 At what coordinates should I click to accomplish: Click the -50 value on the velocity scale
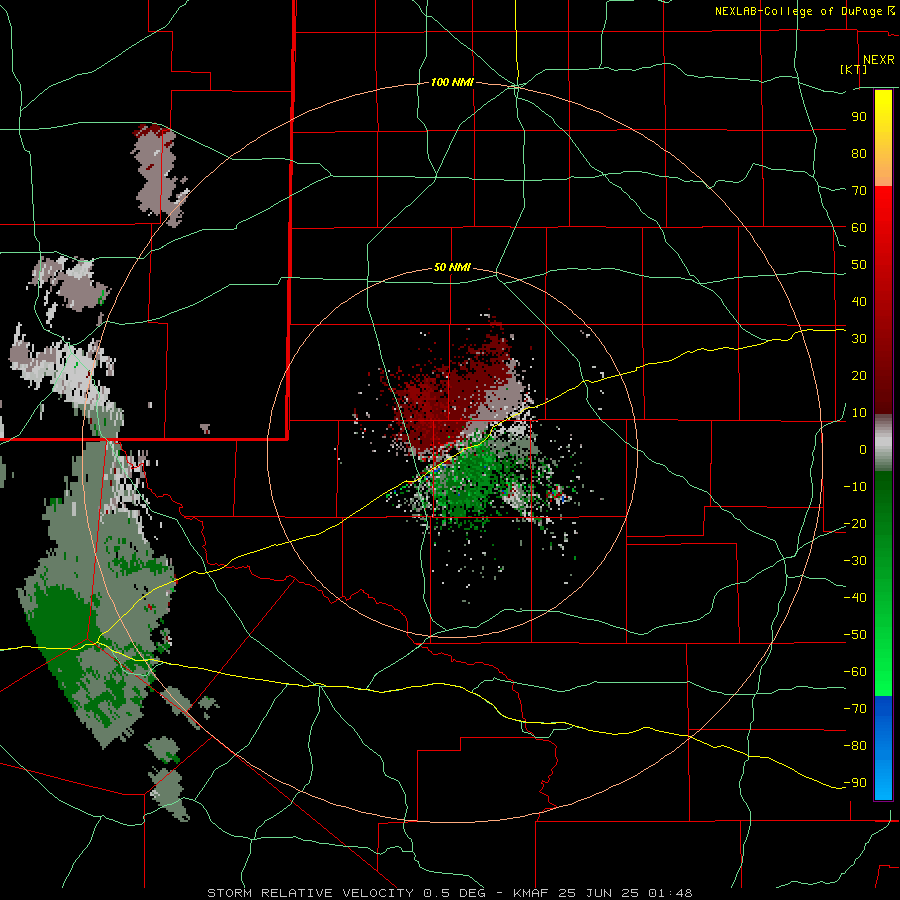click(x=855, y=635)
